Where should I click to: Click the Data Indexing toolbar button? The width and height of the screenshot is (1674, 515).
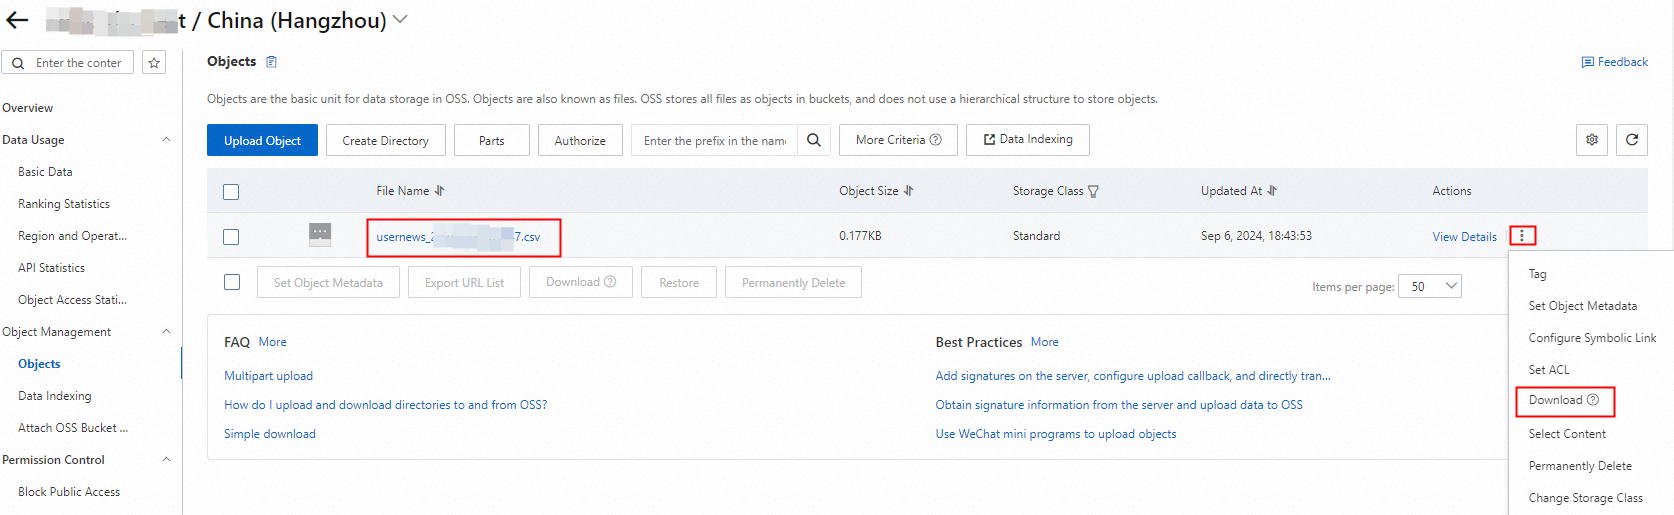click(1027, 140)
